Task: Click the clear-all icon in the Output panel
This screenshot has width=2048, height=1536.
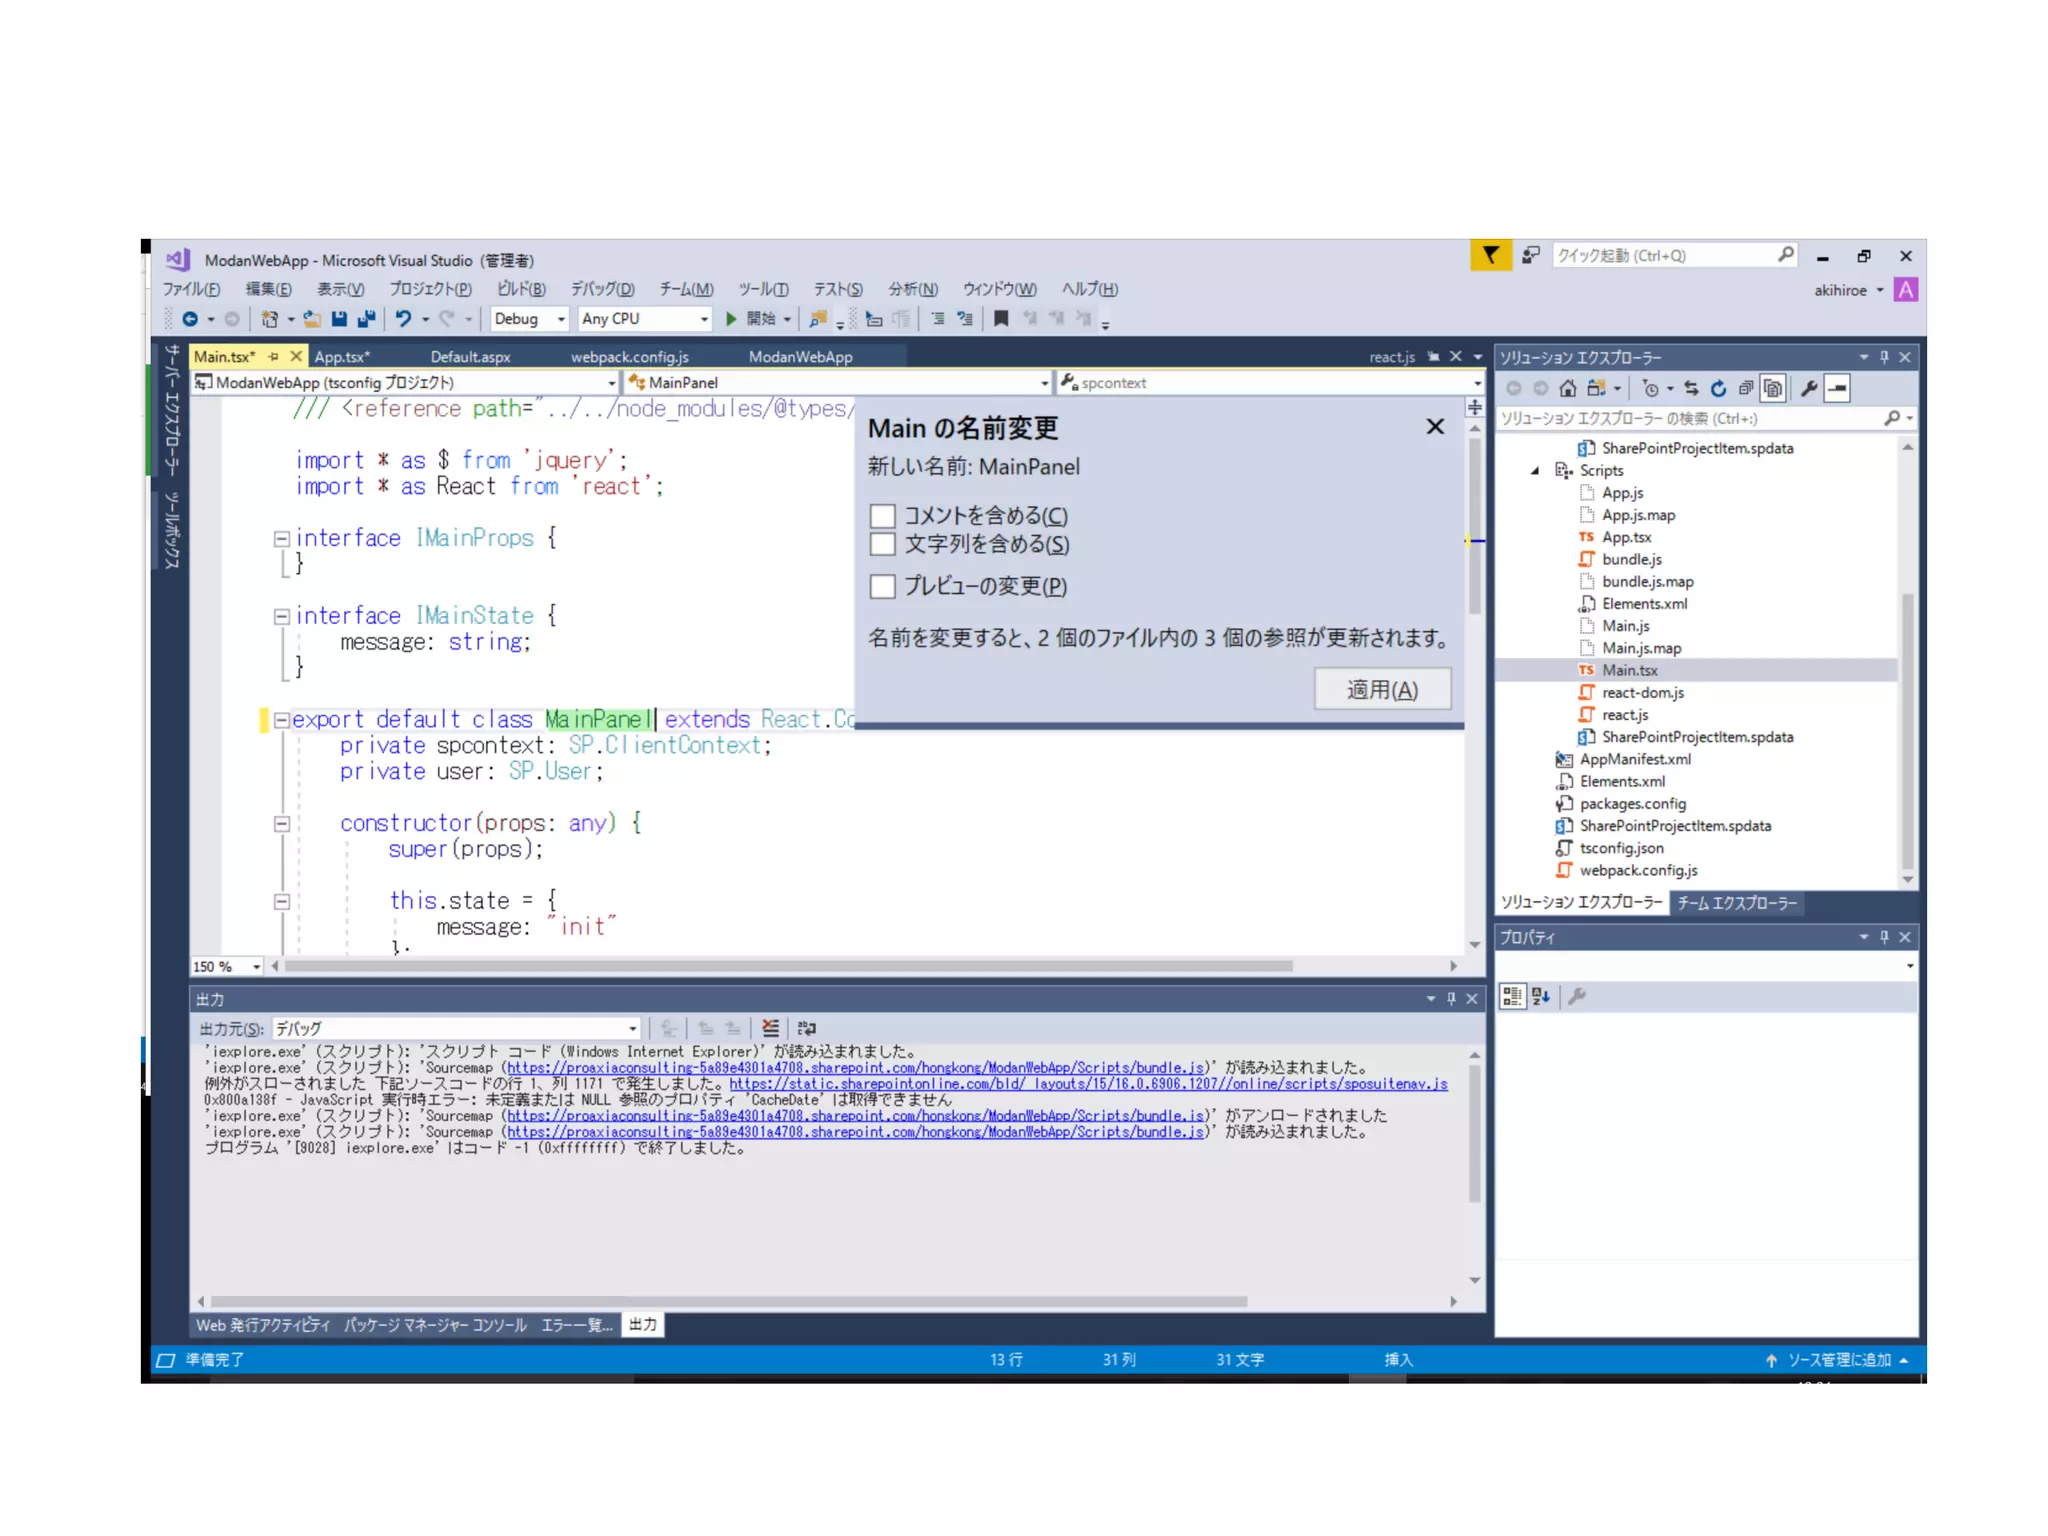Action: click(x=770, y=1028)
